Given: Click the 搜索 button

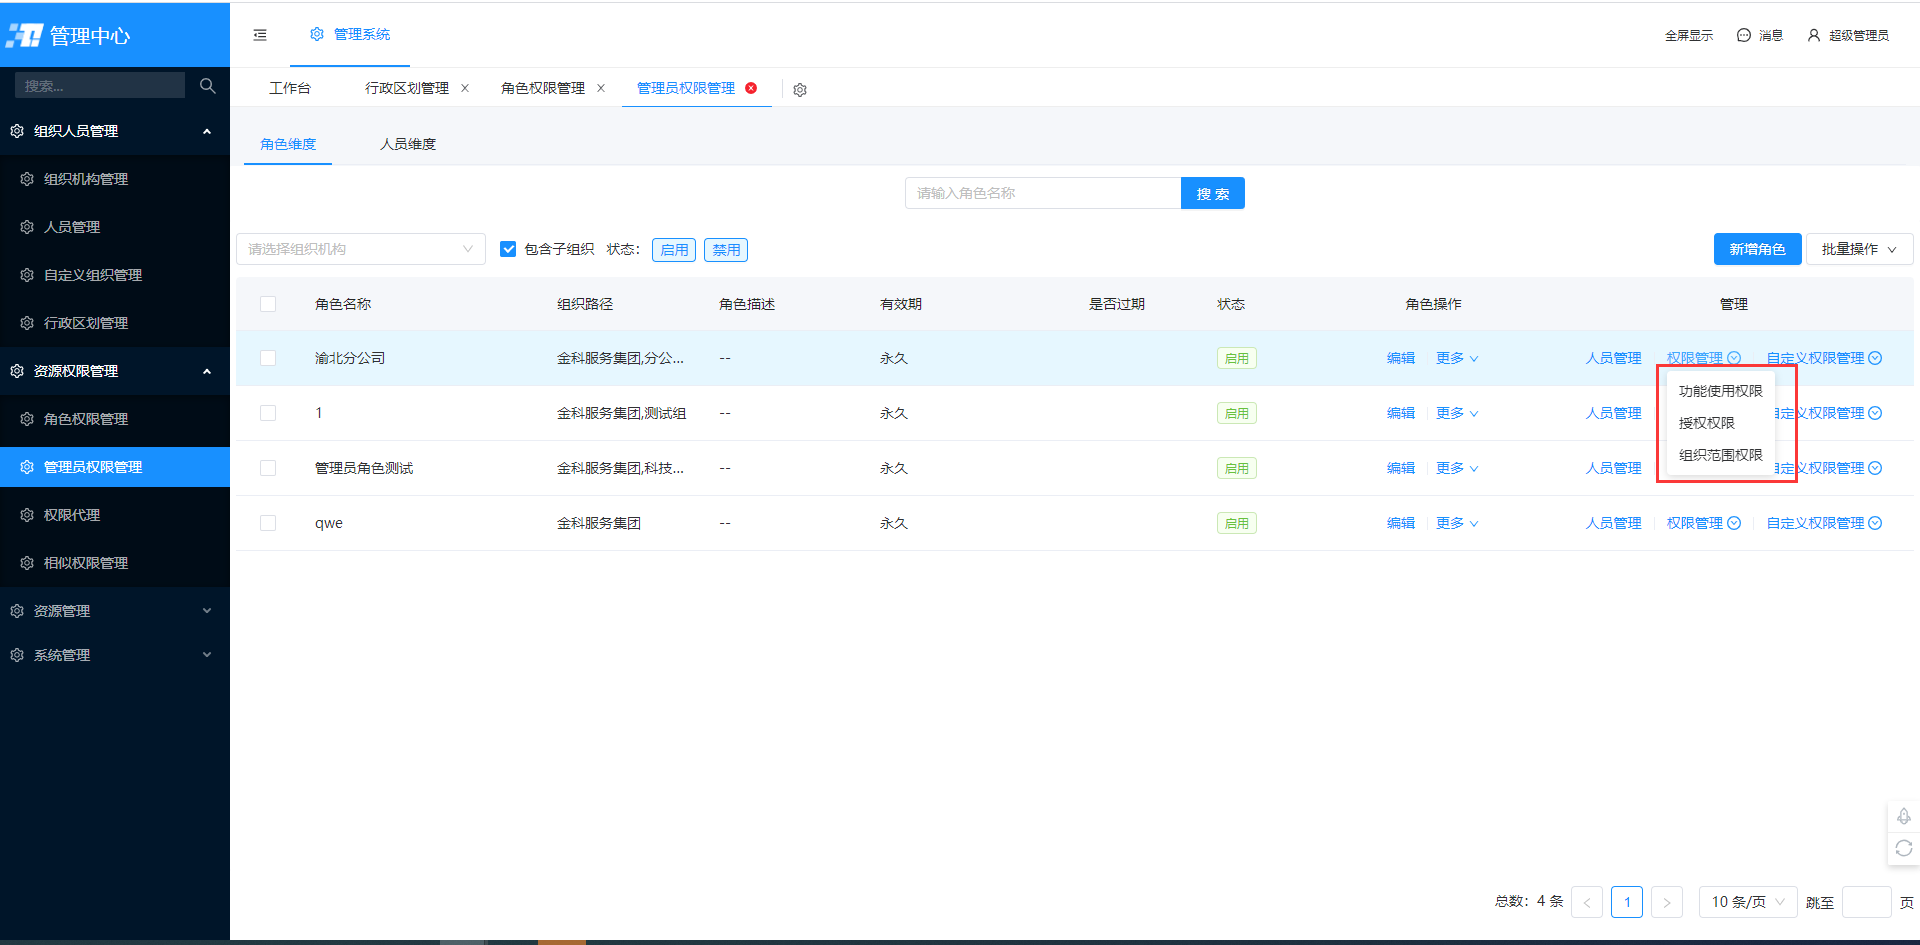Looking at the screenshot, I should 1213,193.
